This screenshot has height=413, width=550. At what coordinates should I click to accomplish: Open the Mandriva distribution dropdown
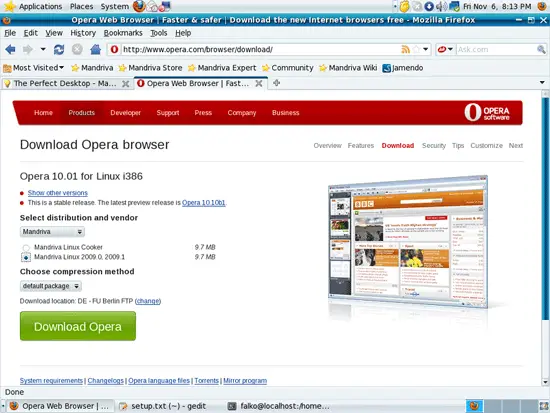(x=52, y=232)
